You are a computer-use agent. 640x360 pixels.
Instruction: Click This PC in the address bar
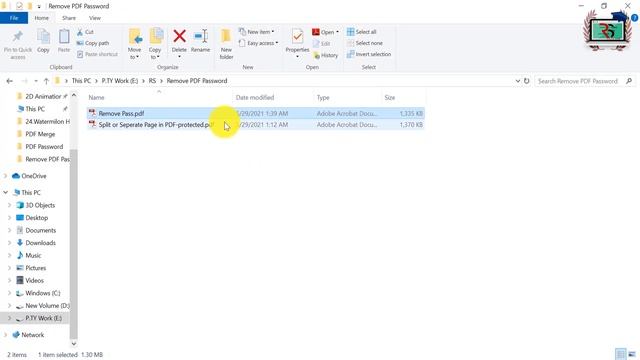point(81,81)
